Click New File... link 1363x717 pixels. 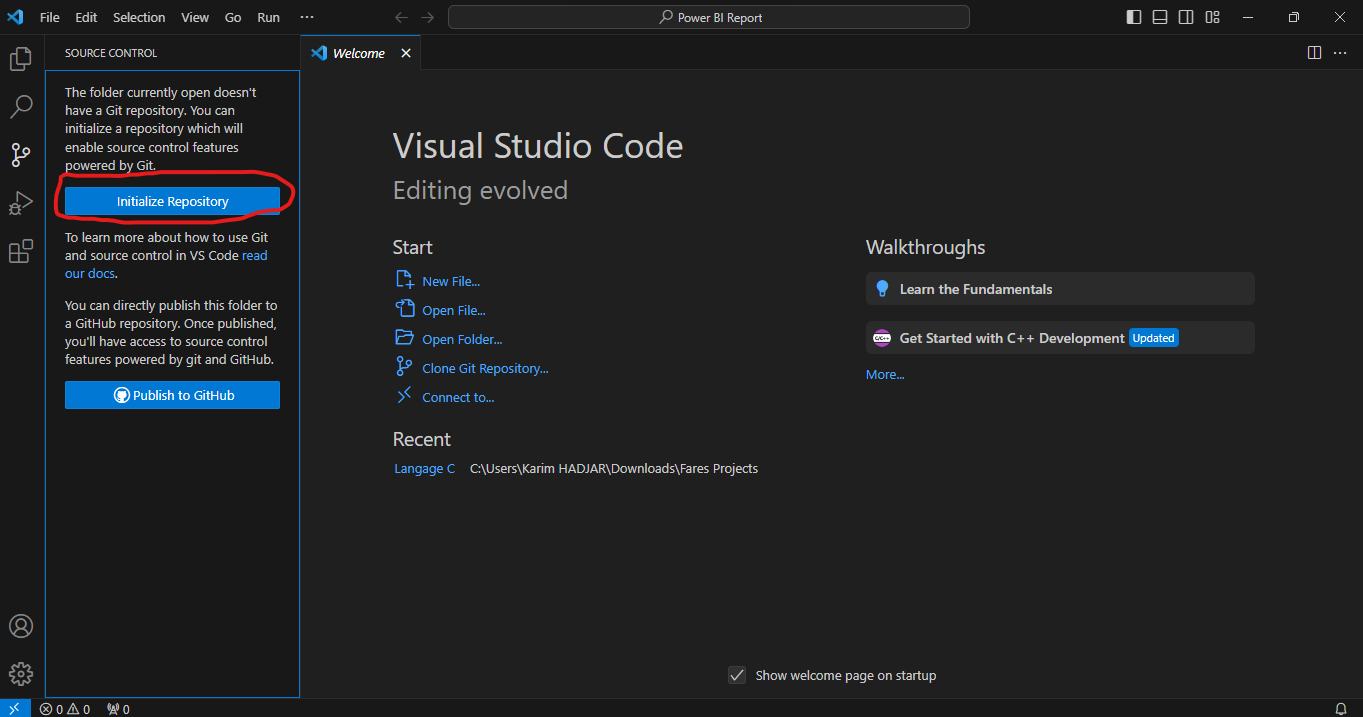[x=451, y=281]
